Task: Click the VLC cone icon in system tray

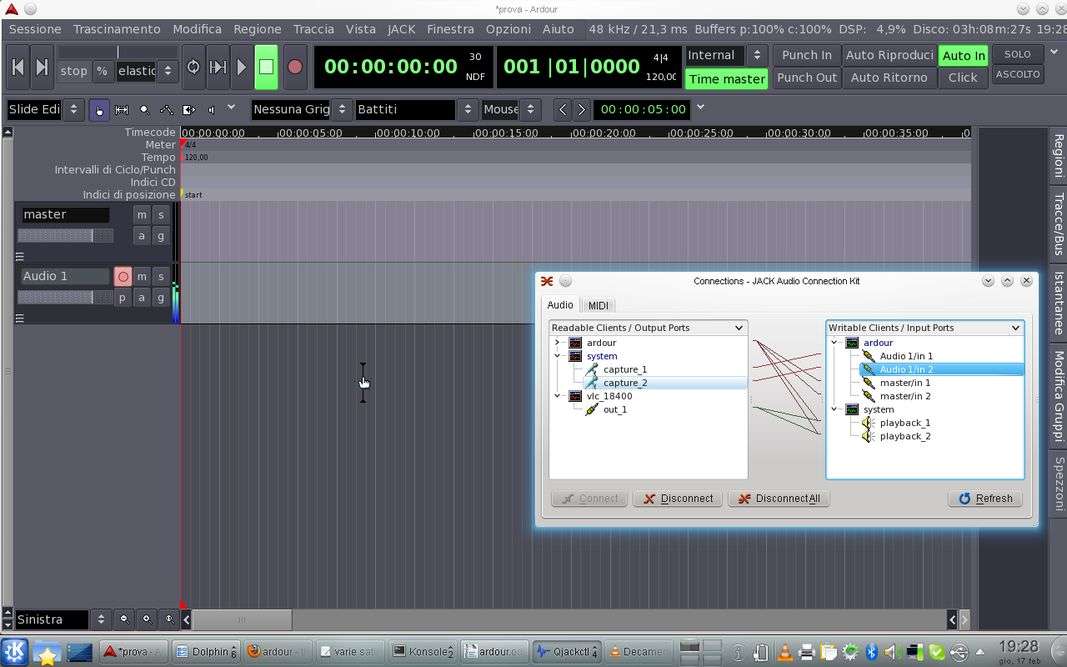Action: point(785,653)
